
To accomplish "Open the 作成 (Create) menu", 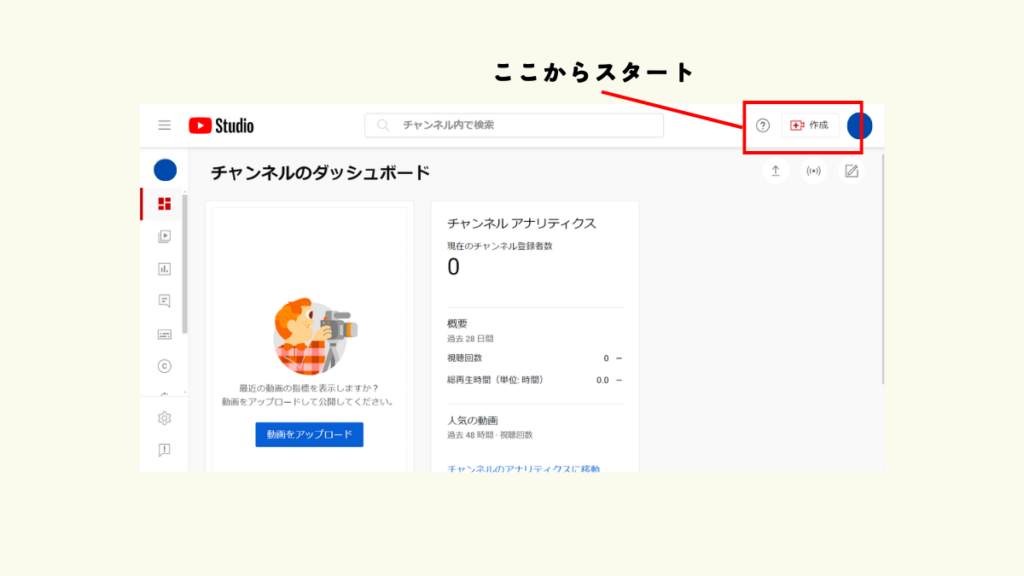I will (x=810, y=125).
